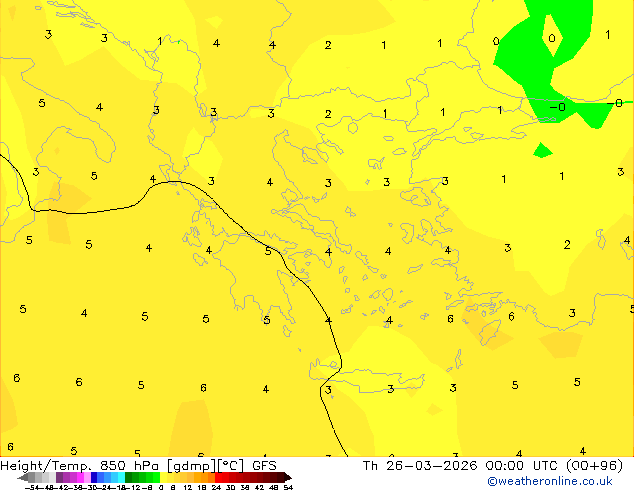Click the lower-left '-0' value in the green area
634x490 pixels.
(558, 107)
